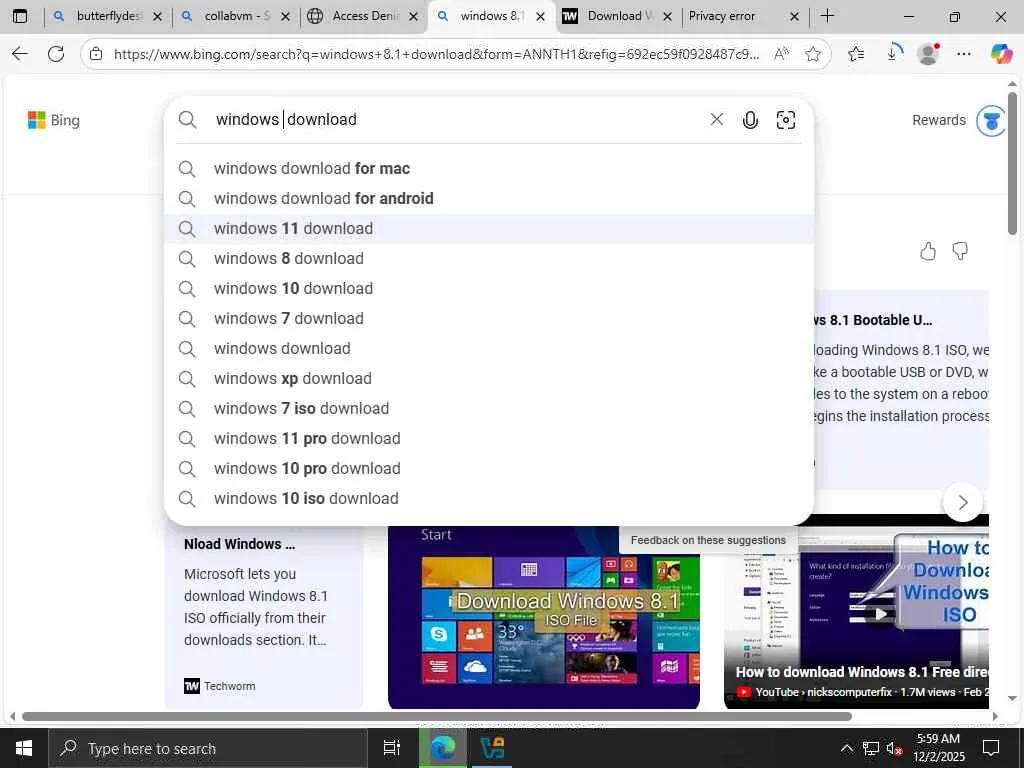The image size is (1024, 768).
Task: Open the Bing Rewards medal icon
Action: 991,120
